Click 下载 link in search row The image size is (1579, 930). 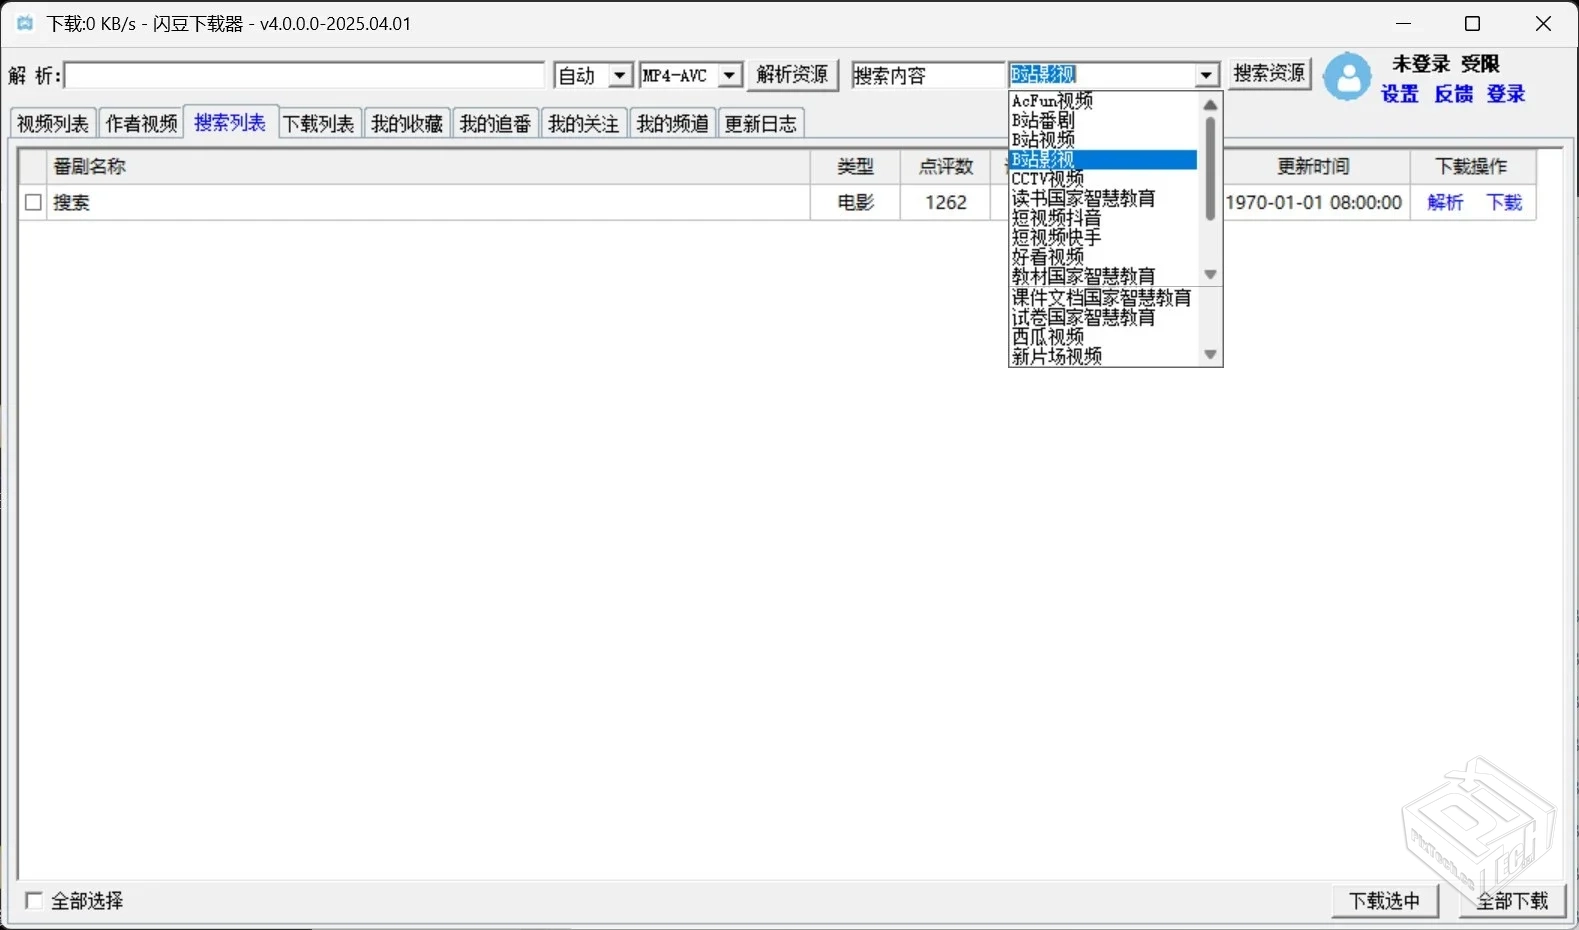1504,202
